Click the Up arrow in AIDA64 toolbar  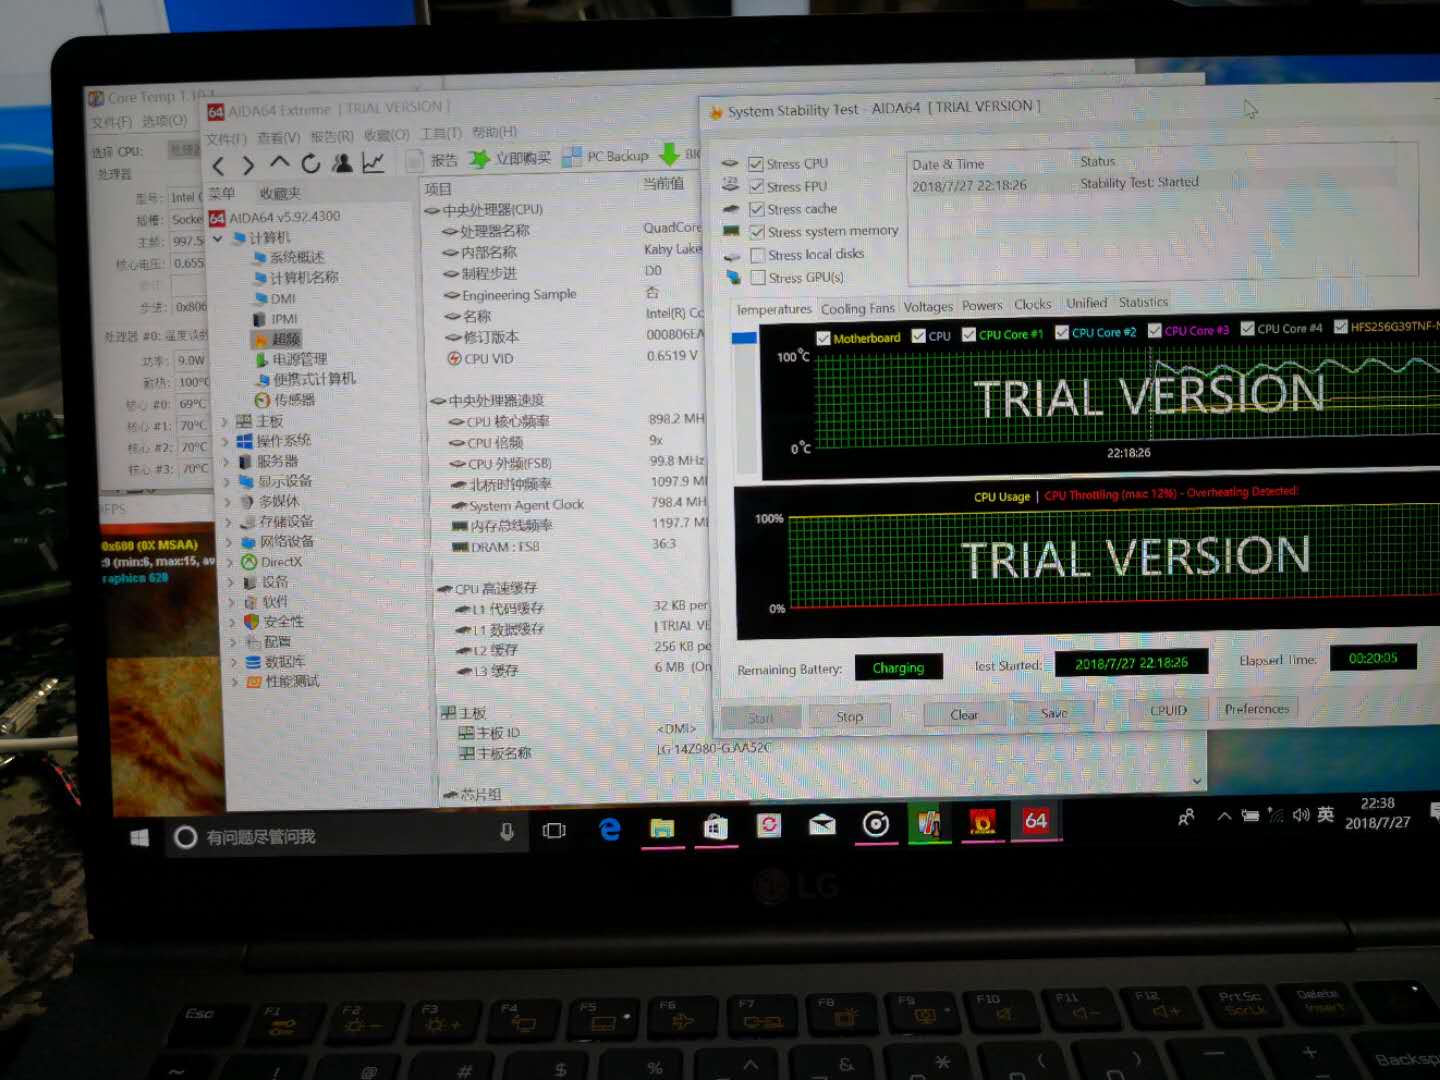(x=280, y=163)
